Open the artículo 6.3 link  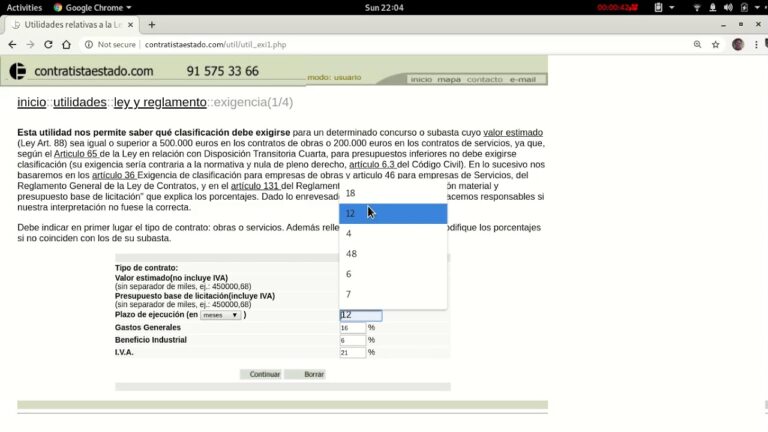point(372,165)
